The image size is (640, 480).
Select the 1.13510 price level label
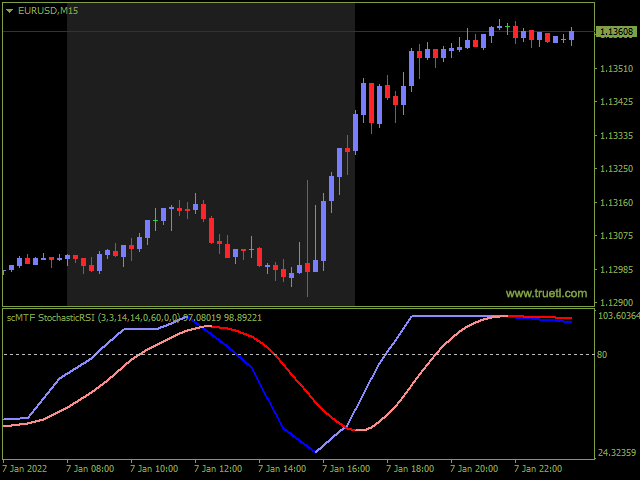click(x=616, y=68)
